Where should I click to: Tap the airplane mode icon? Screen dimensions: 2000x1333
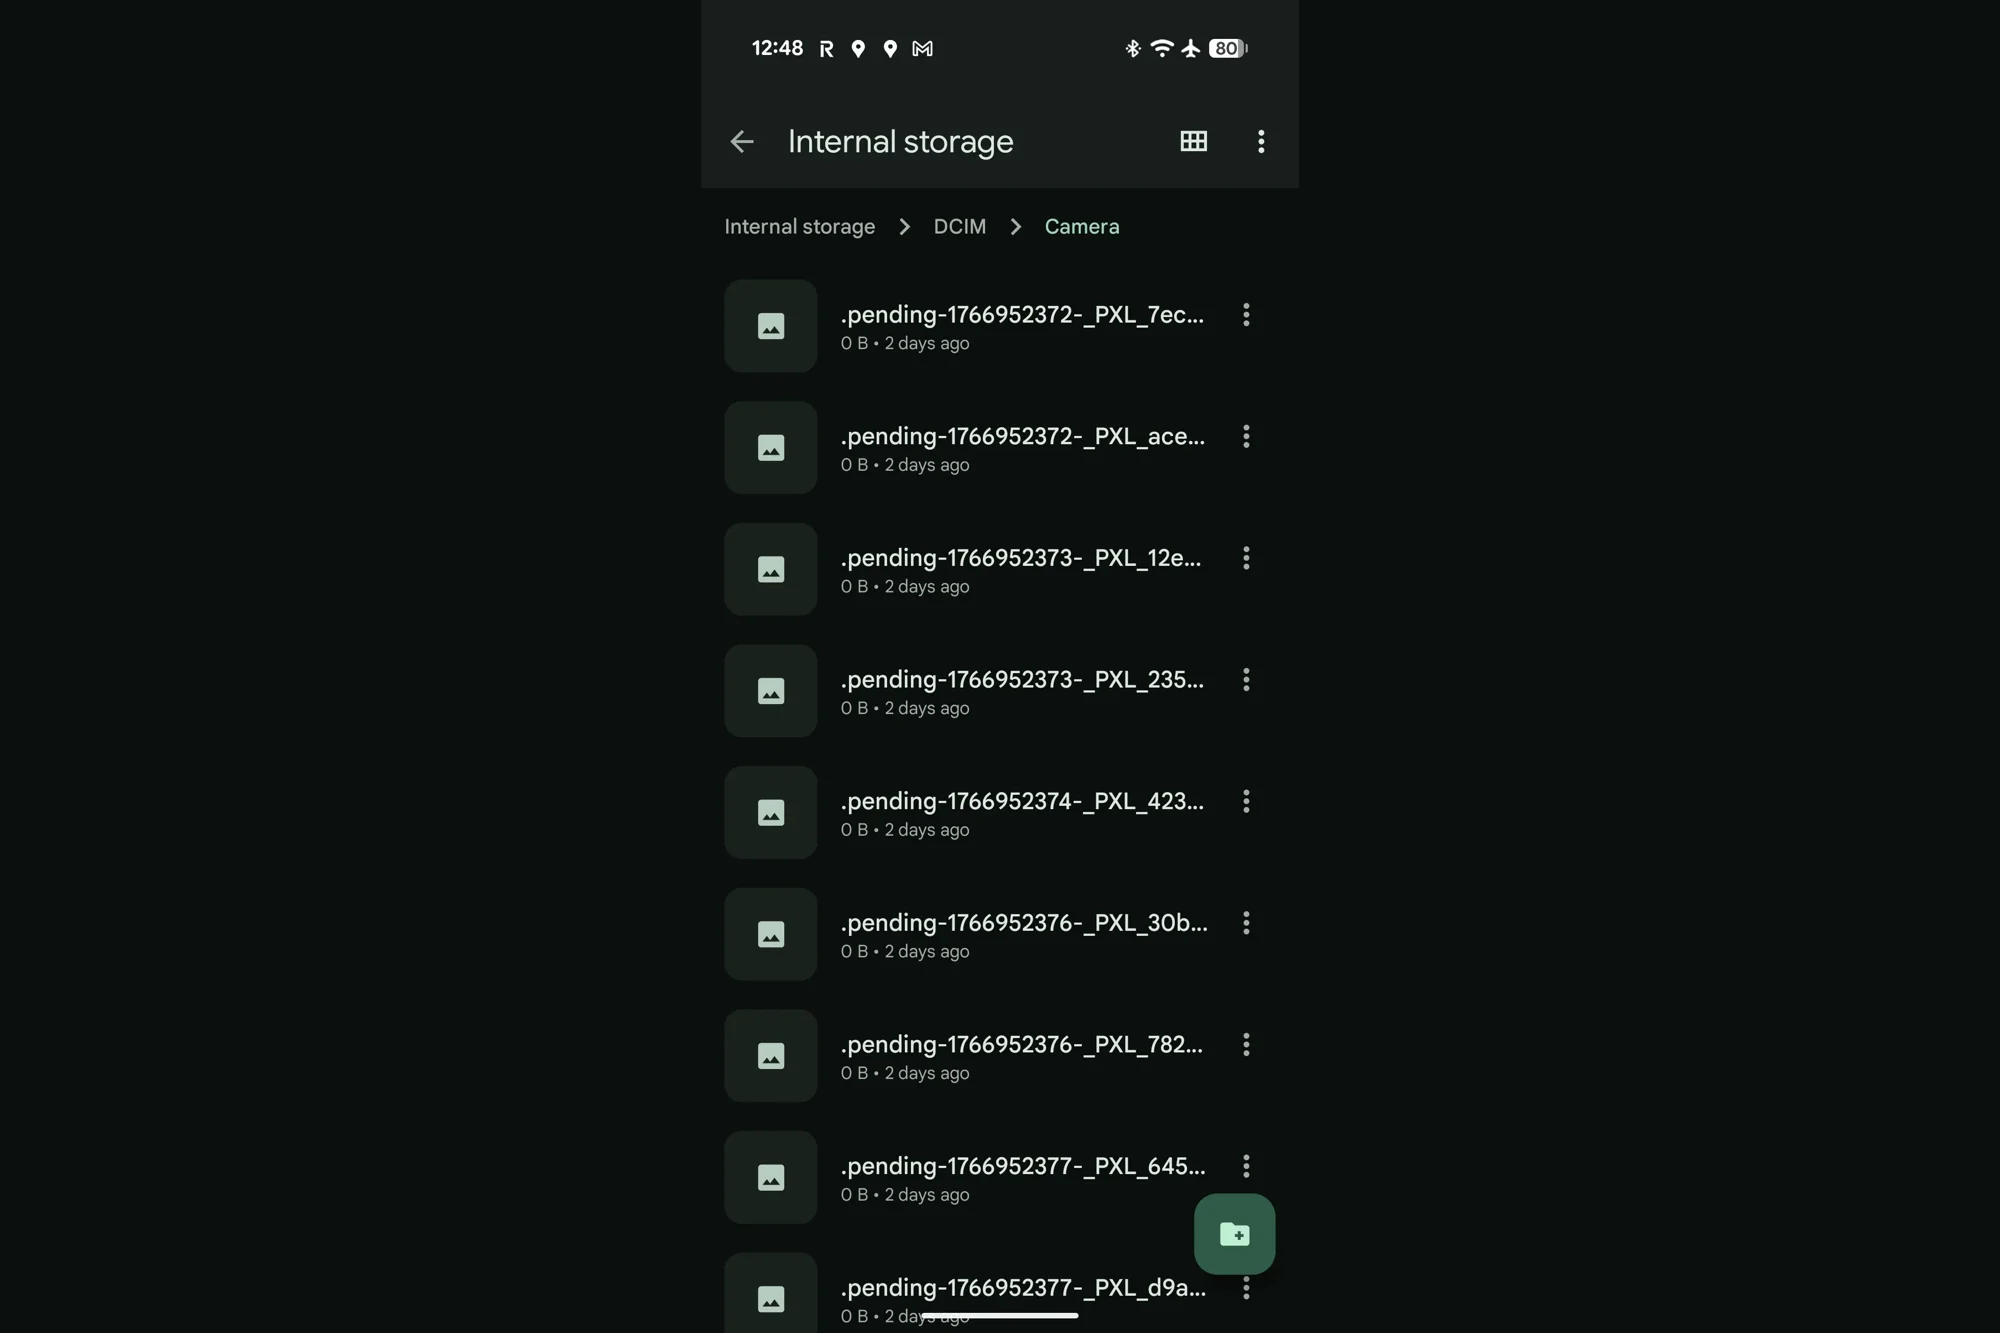[x=1190, y=47]
